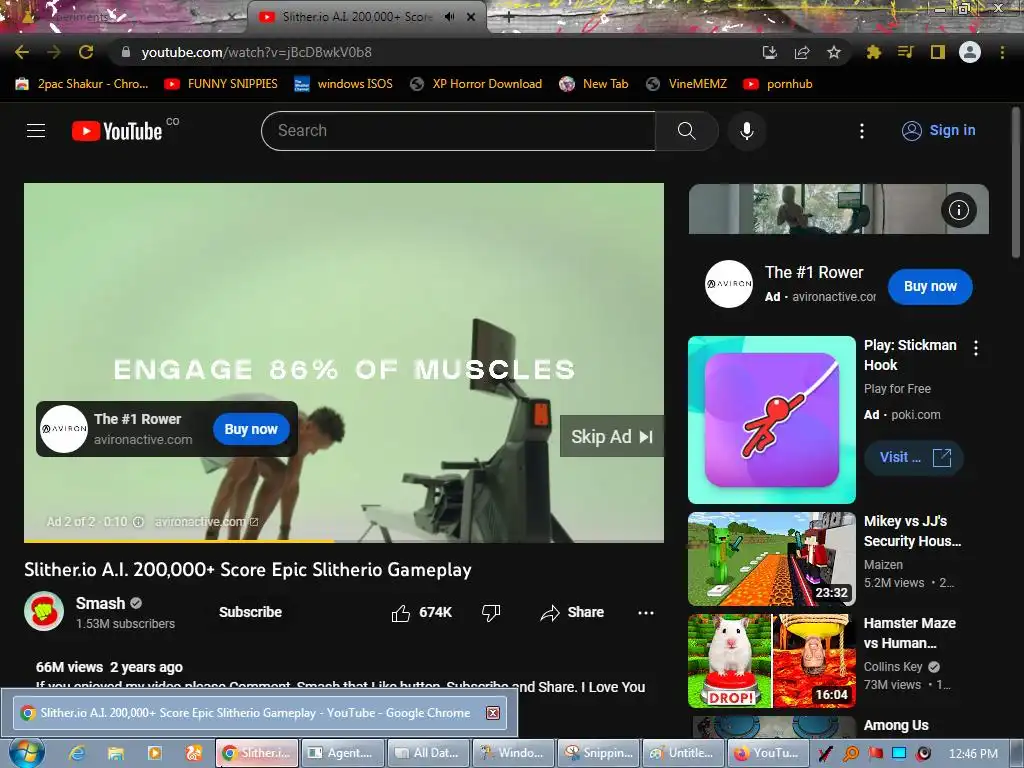Click the sidebar Aviron round logo
The height and width of the screenshot is (768, 1024).
point(729,284)
